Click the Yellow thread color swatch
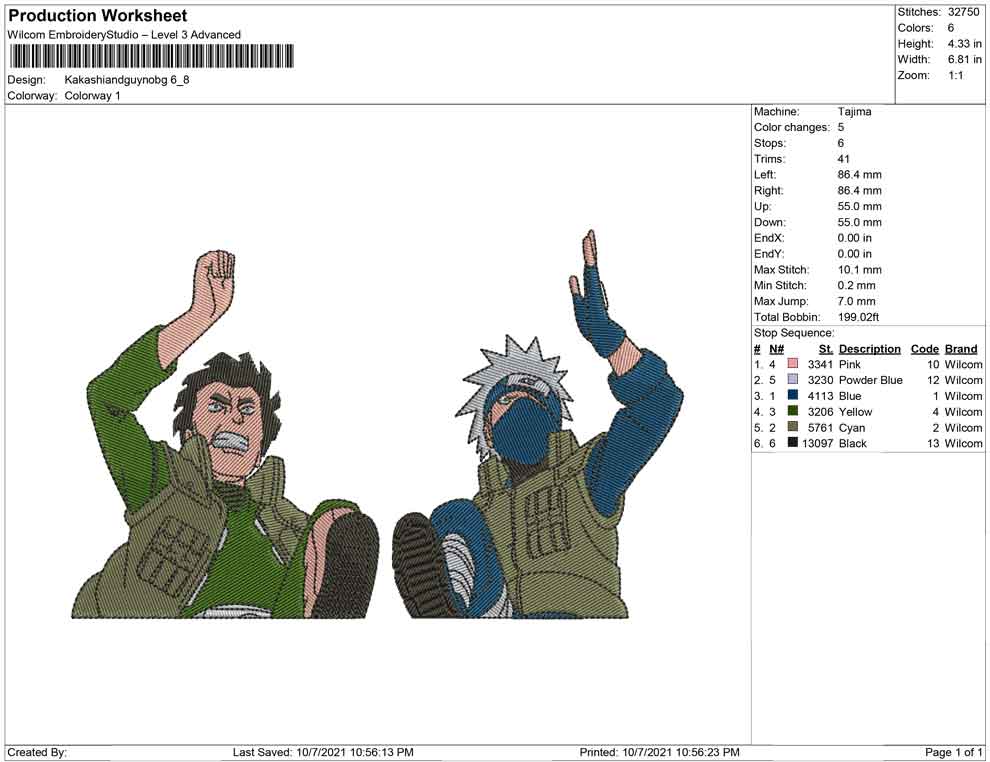Screen dimensions: 990x762 coord(793,411)
